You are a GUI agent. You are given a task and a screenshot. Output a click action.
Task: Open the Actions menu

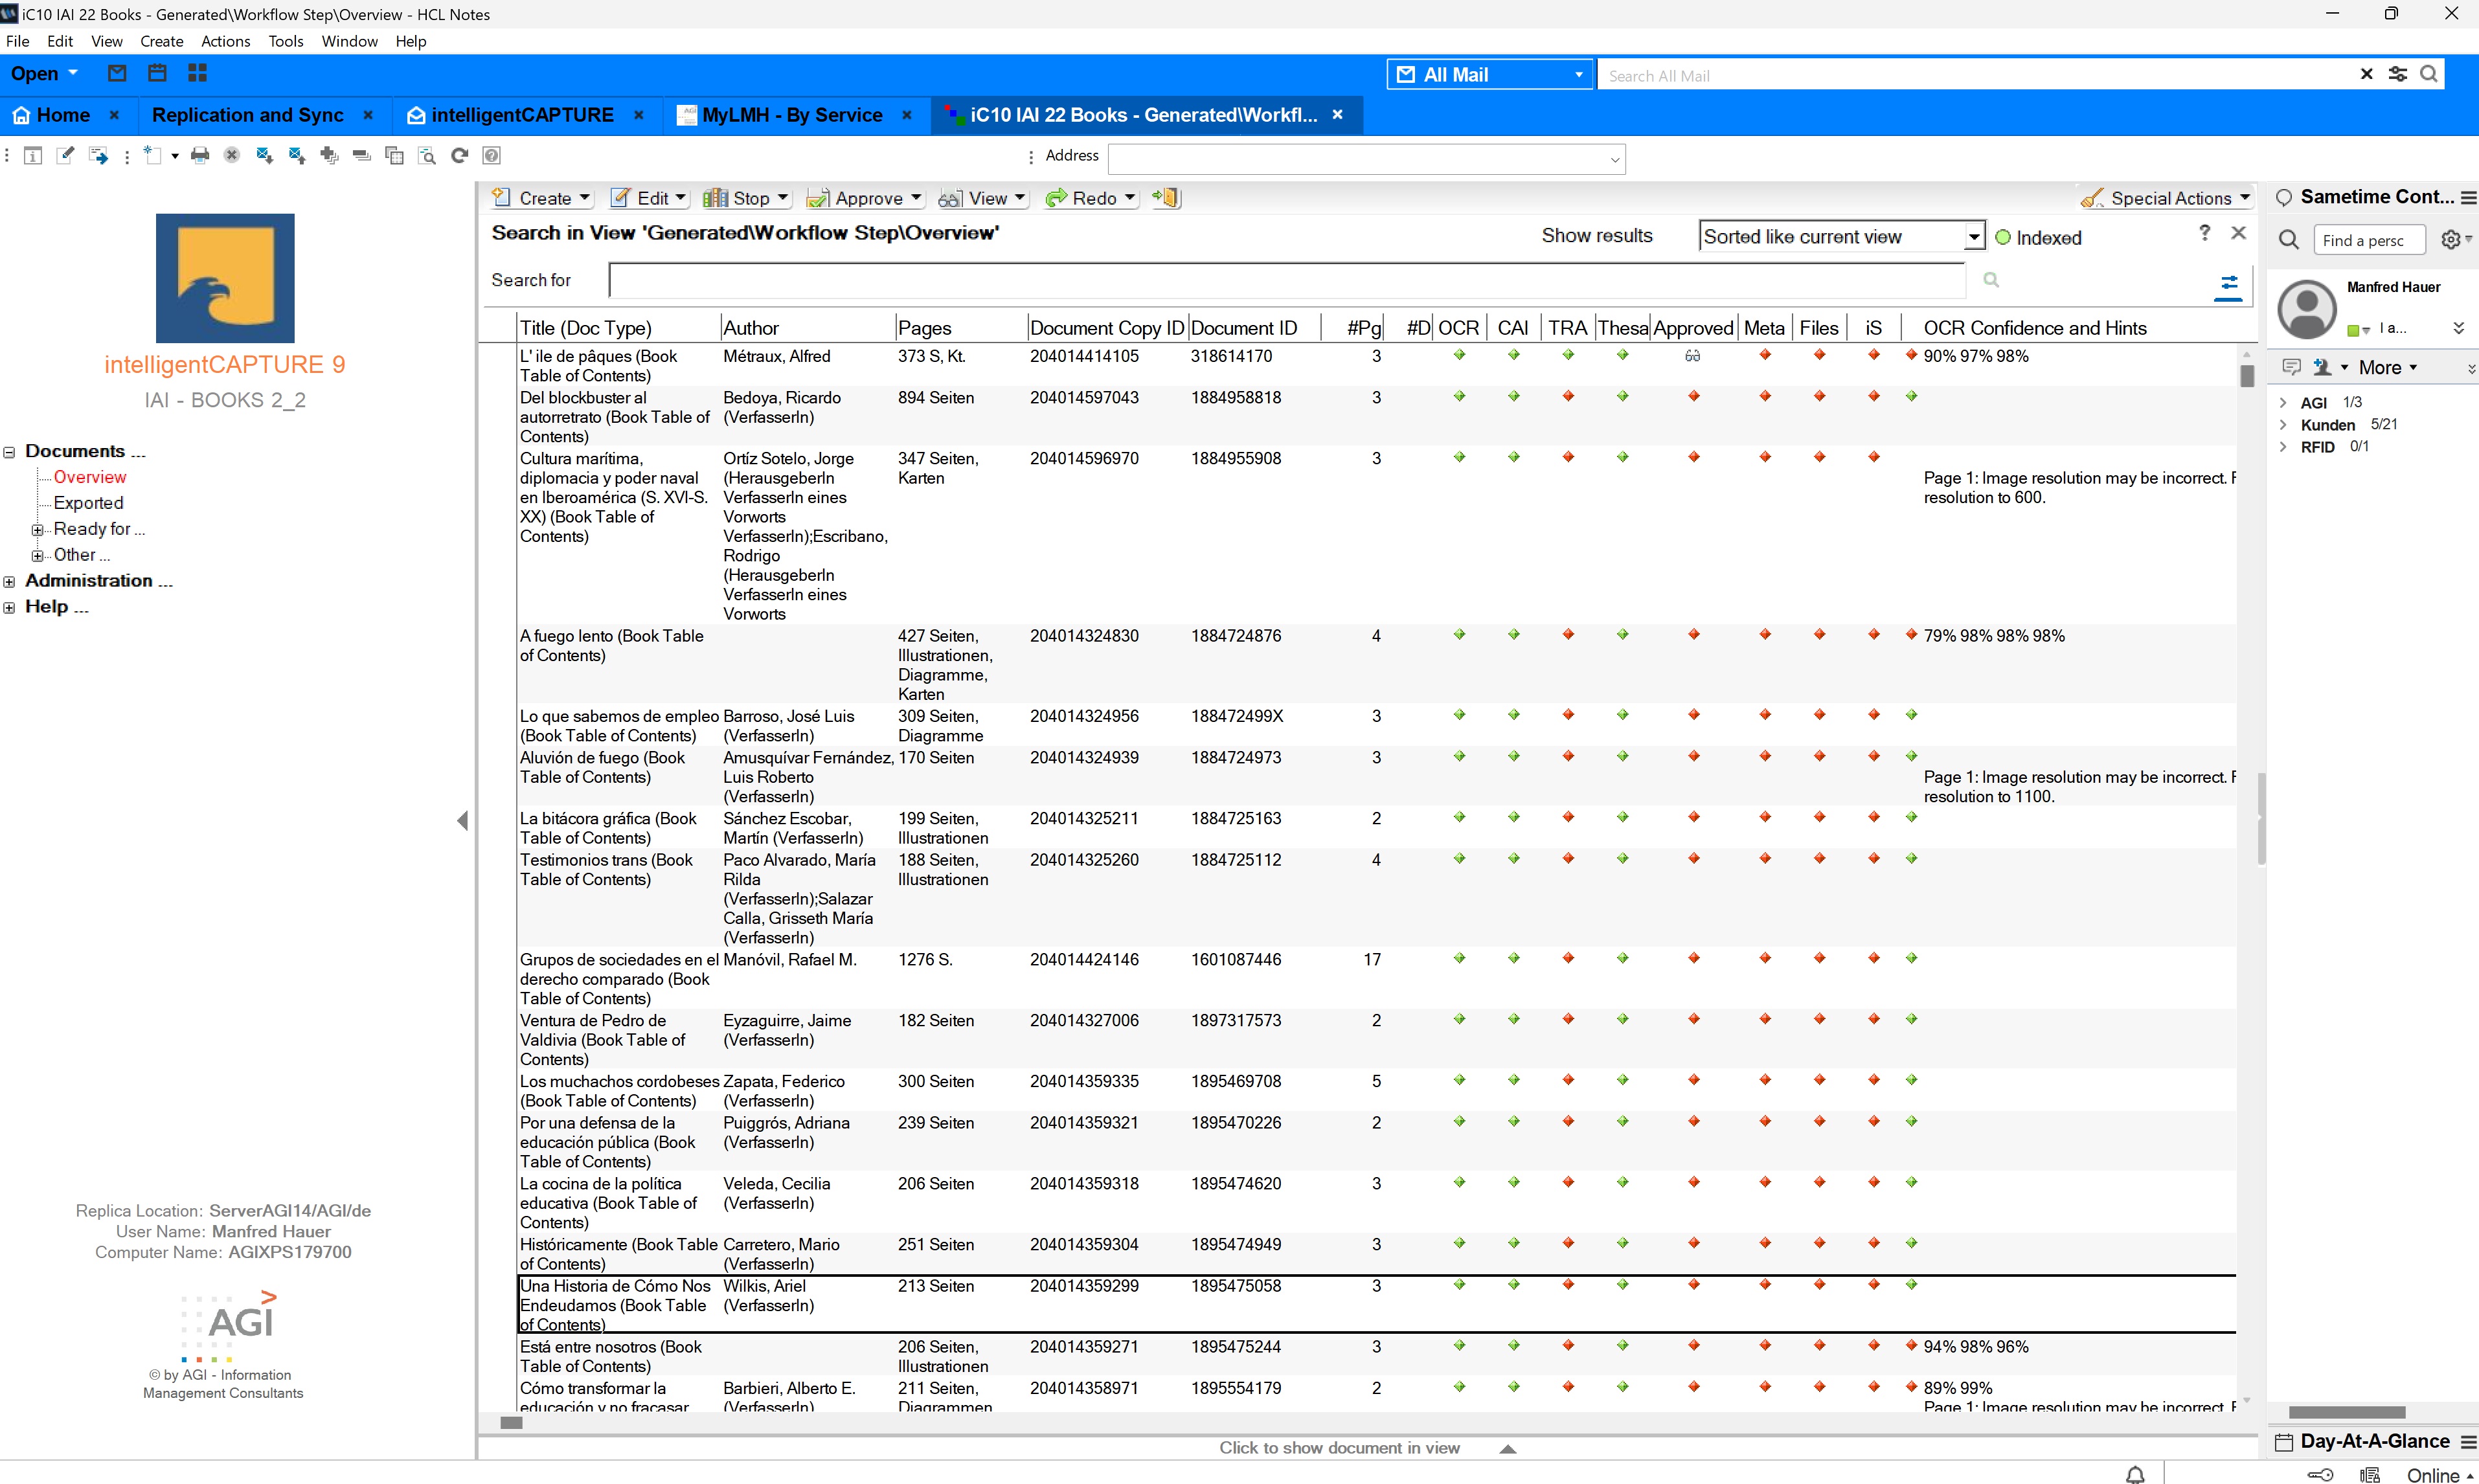[x=225, y=41]
